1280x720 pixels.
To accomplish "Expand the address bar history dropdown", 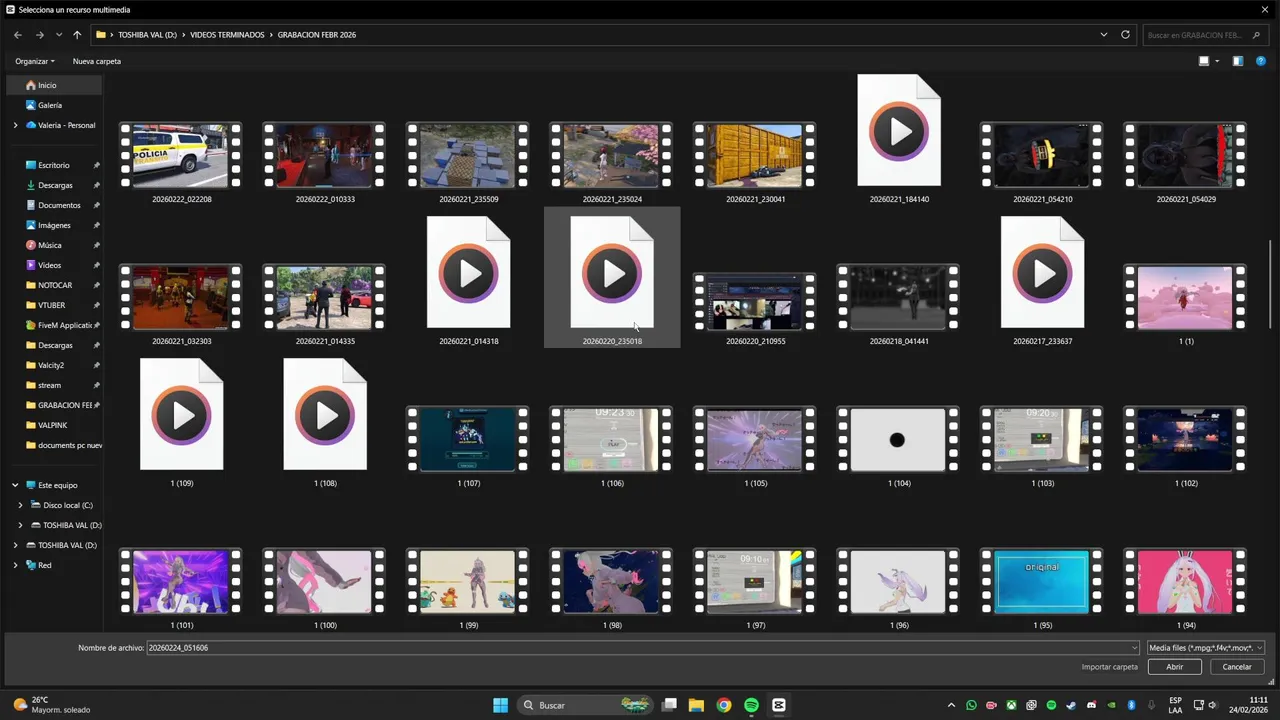I will (1104, 35).
